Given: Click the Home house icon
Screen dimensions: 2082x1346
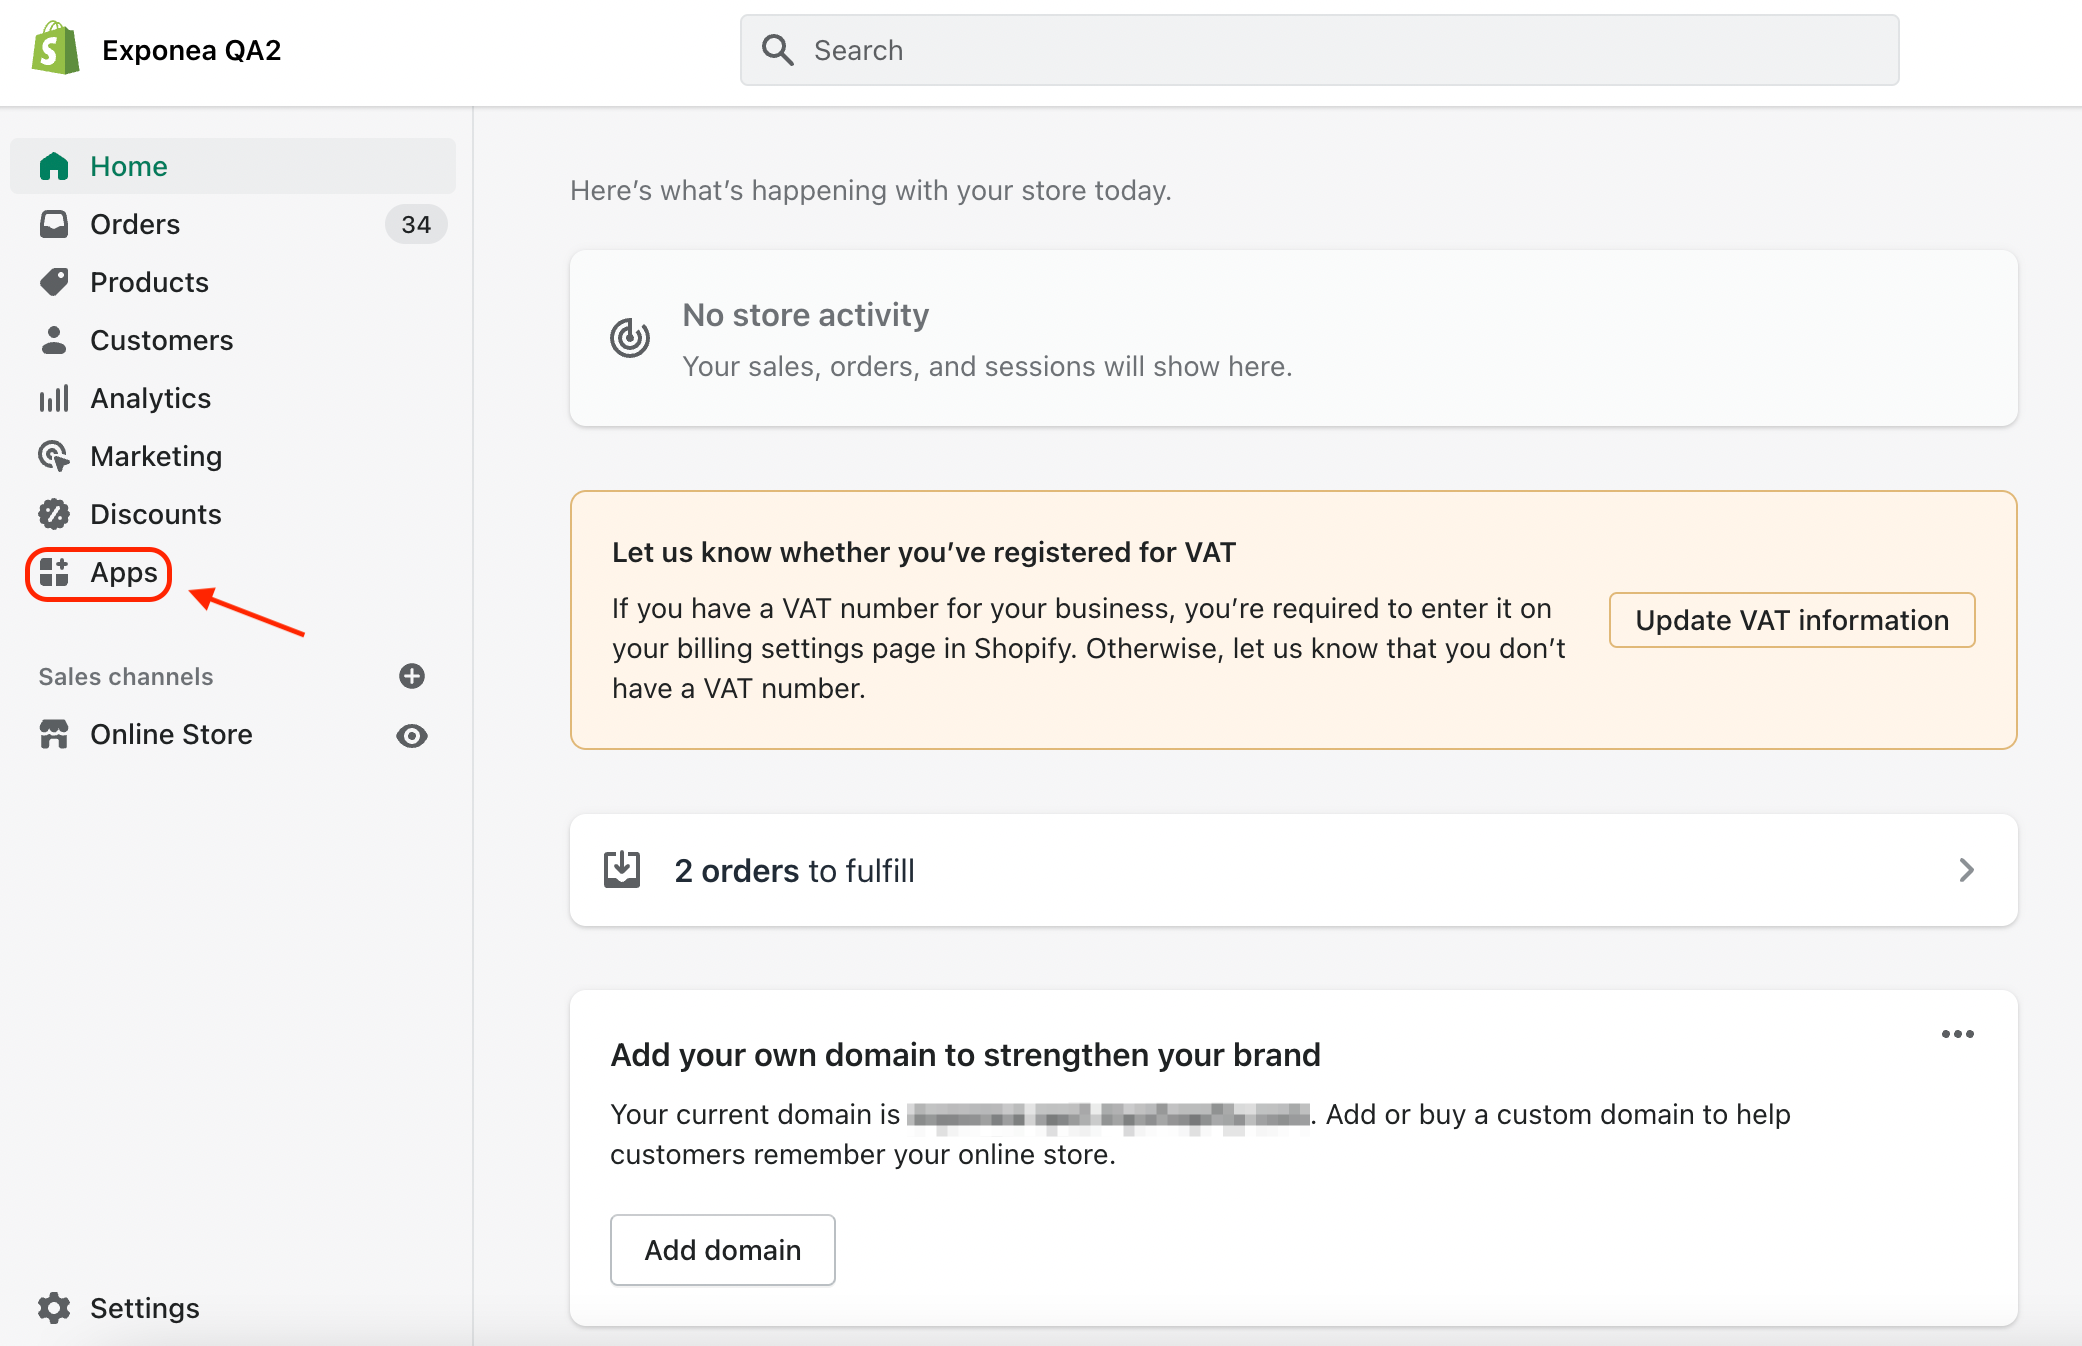Looking at the screenshot, I should click(54, 166).
